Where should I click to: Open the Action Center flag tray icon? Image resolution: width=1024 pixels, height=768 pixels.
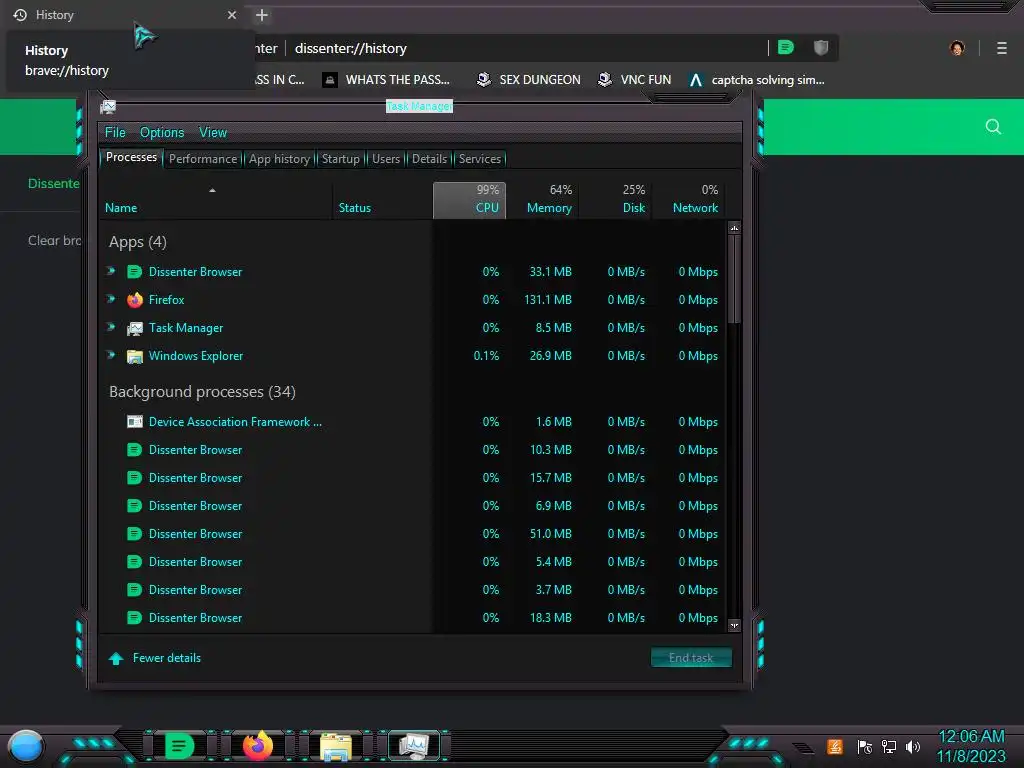[865, 746]
